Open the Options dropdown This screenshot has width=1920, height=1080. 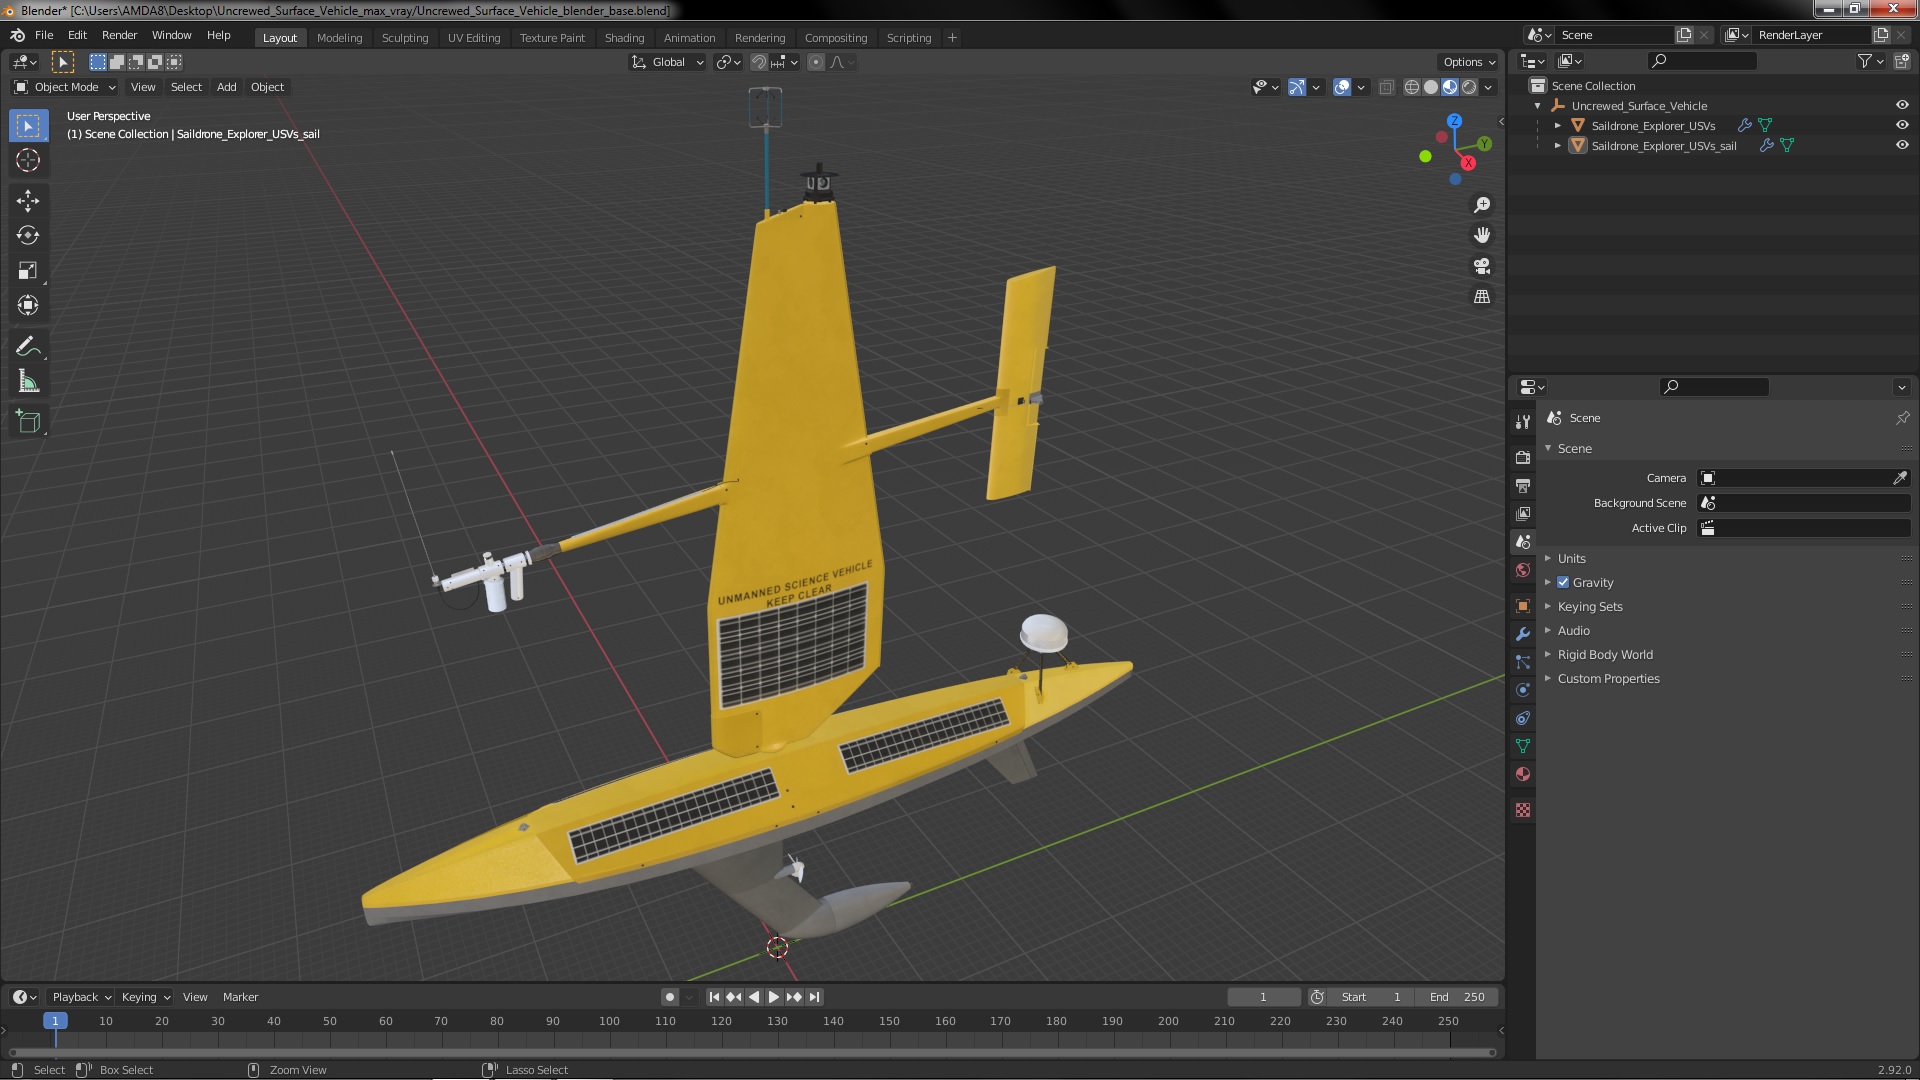(x=1469, y=62)
